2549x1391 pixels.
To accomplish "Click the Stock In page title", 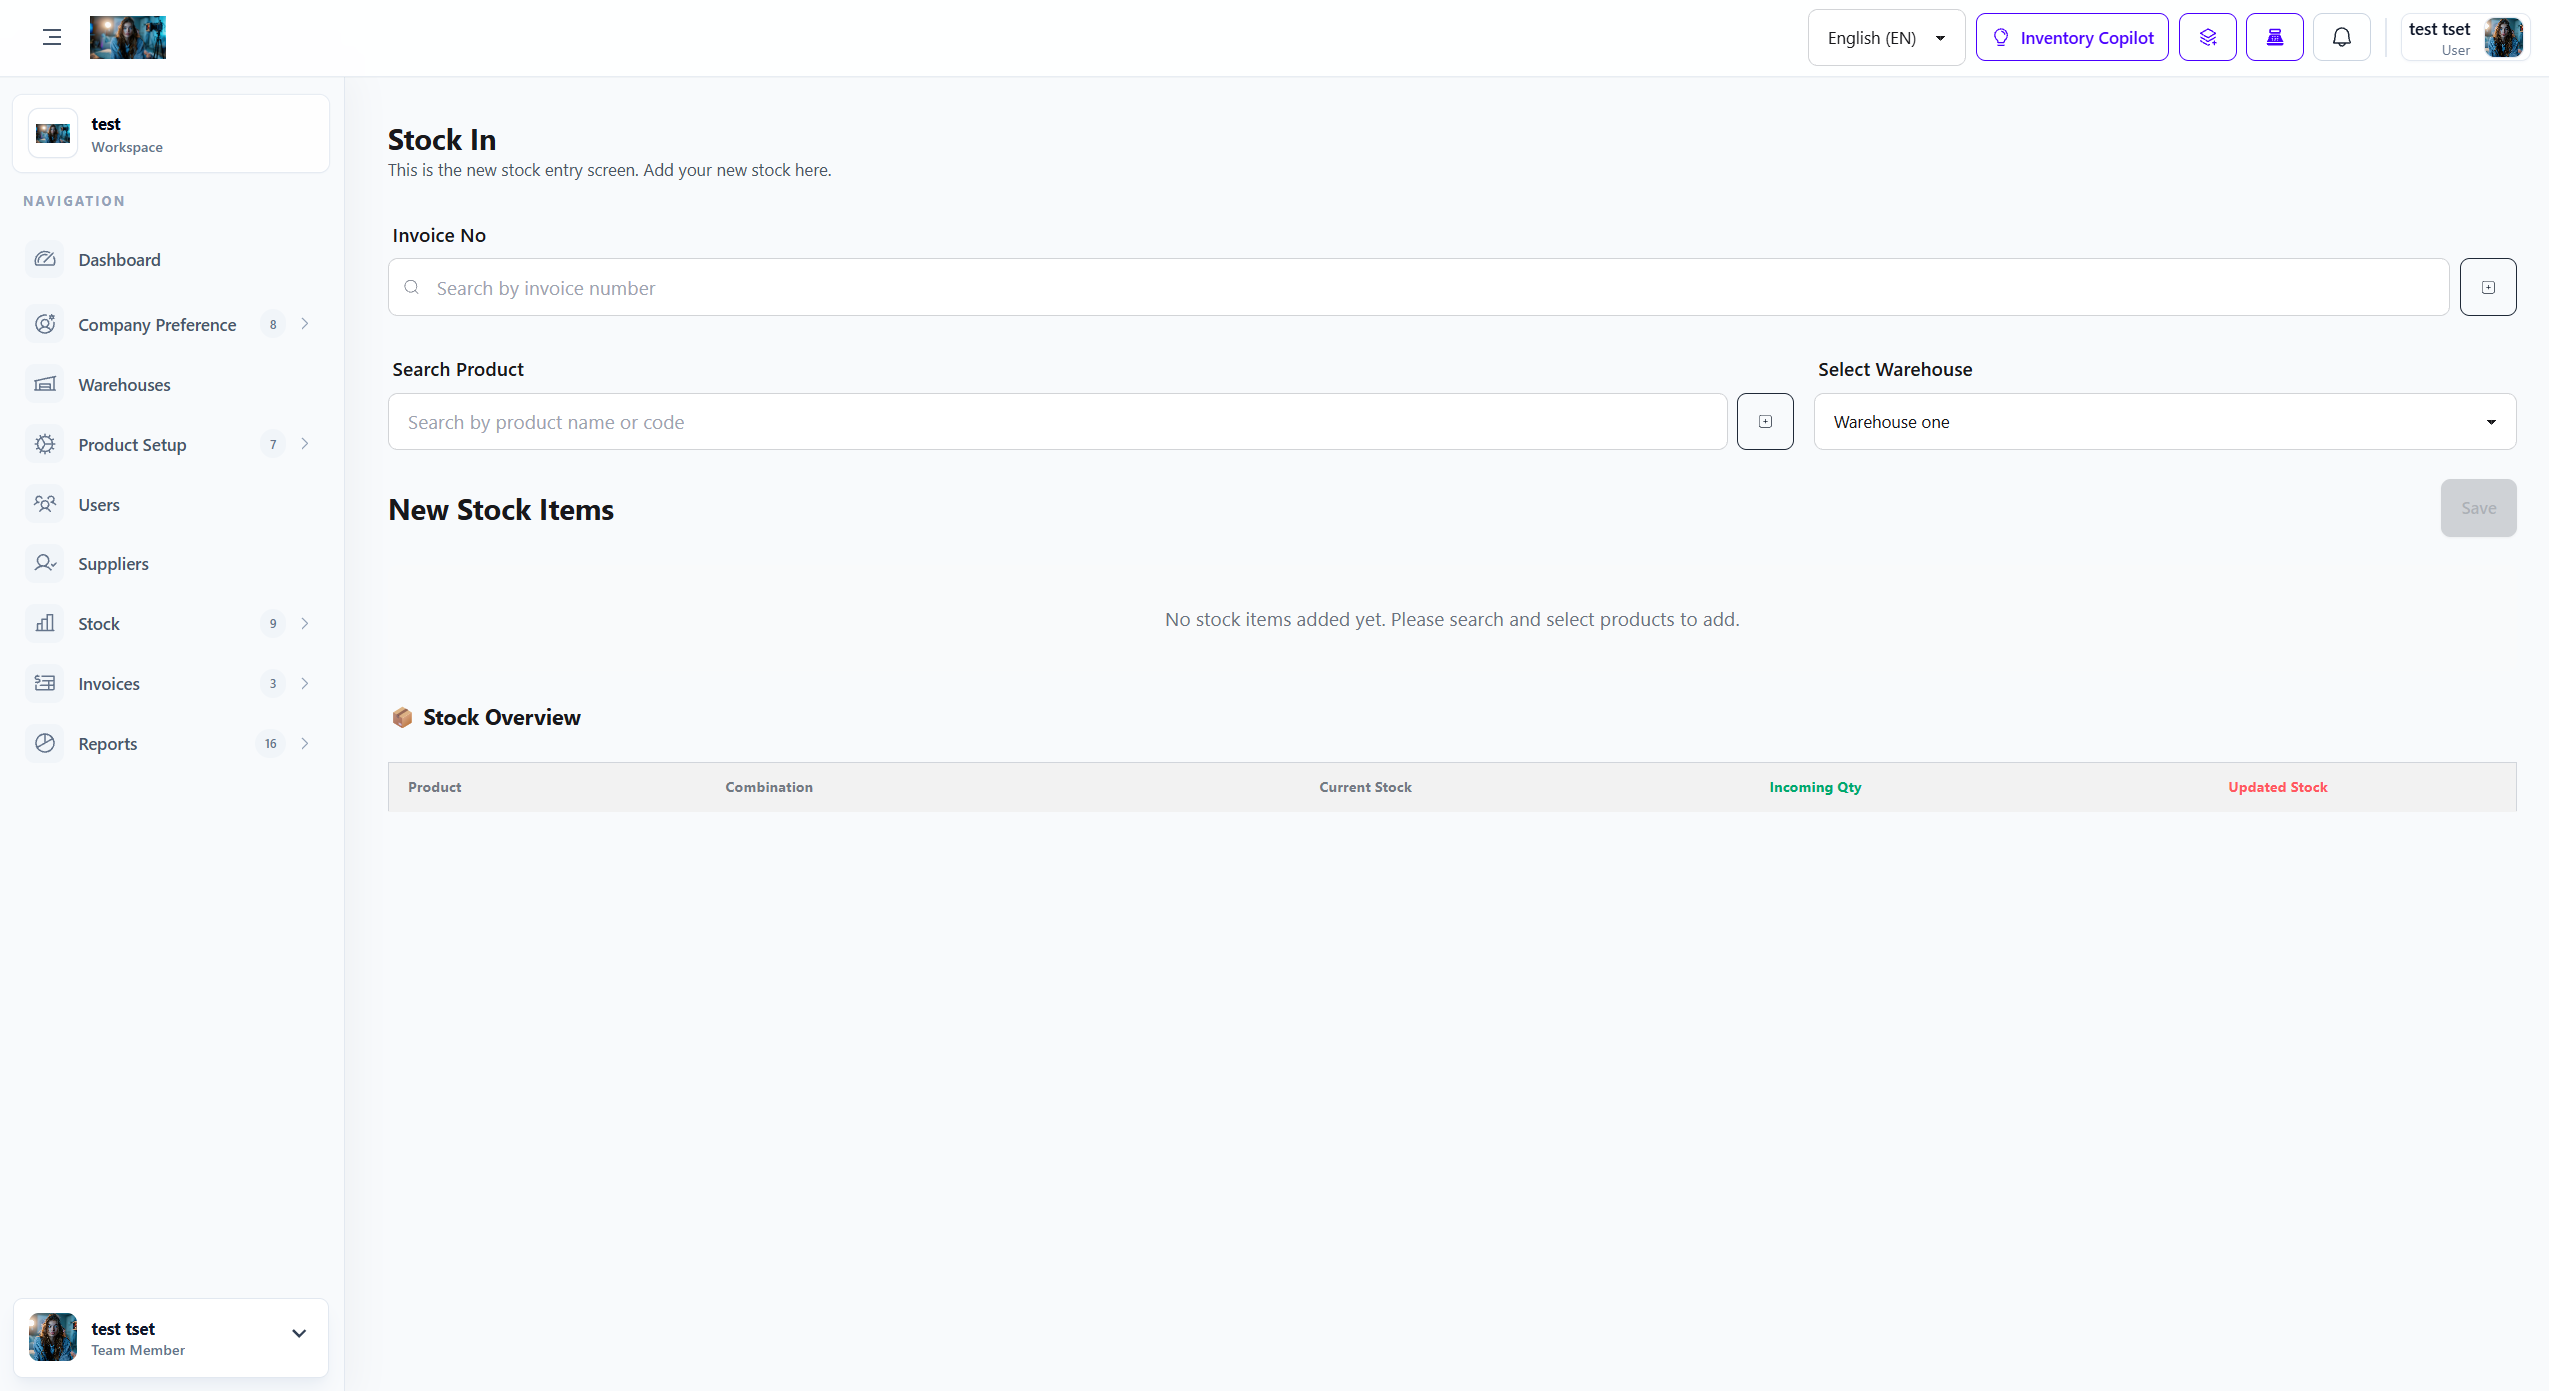I will [x=442, y=140].
